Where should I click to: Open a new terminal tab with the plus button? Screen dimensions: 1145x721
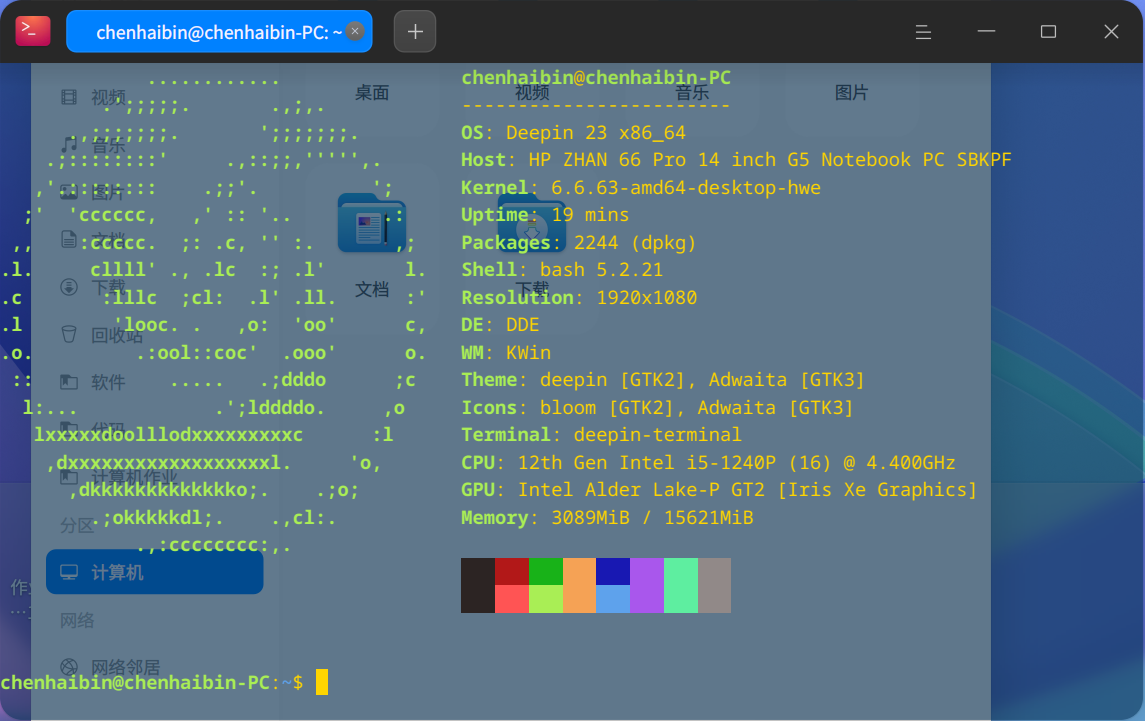coord(415,31)
